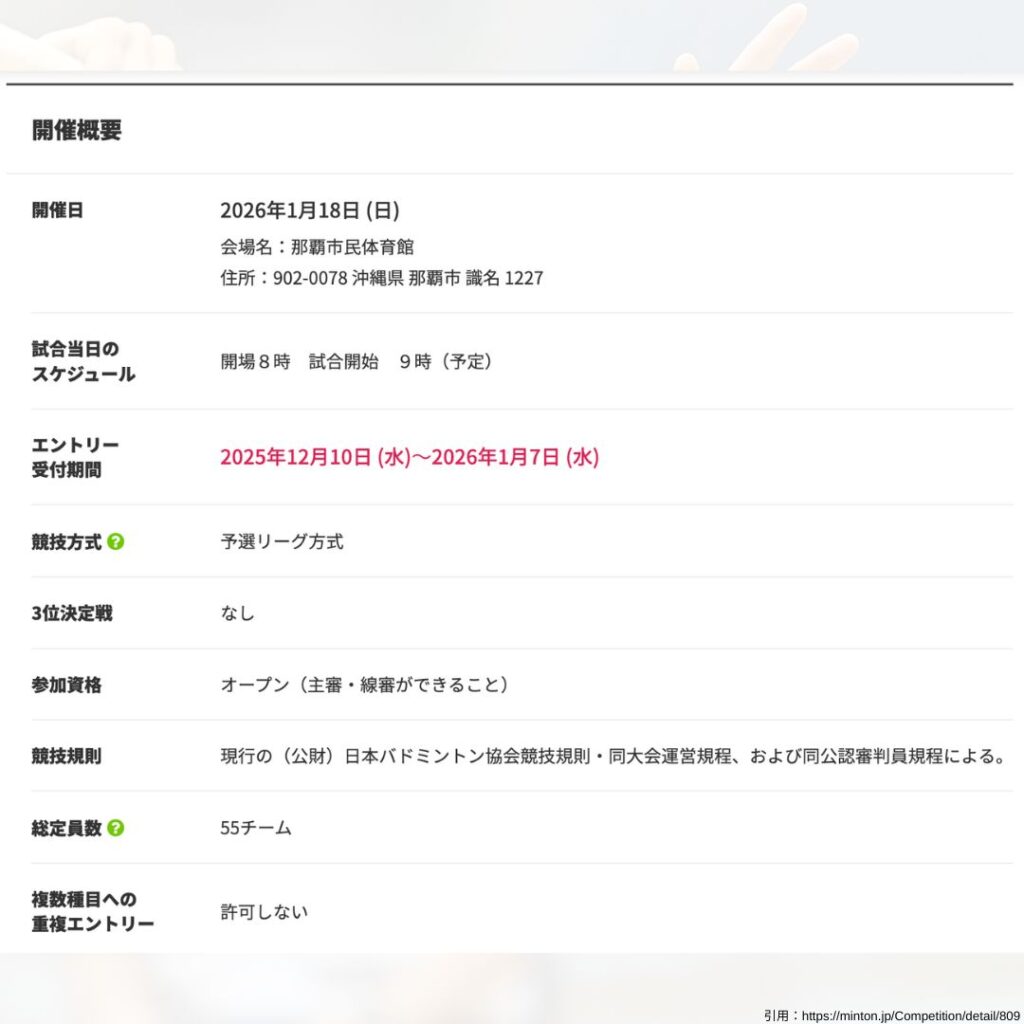Click the 許可しない value
The width and height of the screenshot is (1024, 1024).
point(264,912)
